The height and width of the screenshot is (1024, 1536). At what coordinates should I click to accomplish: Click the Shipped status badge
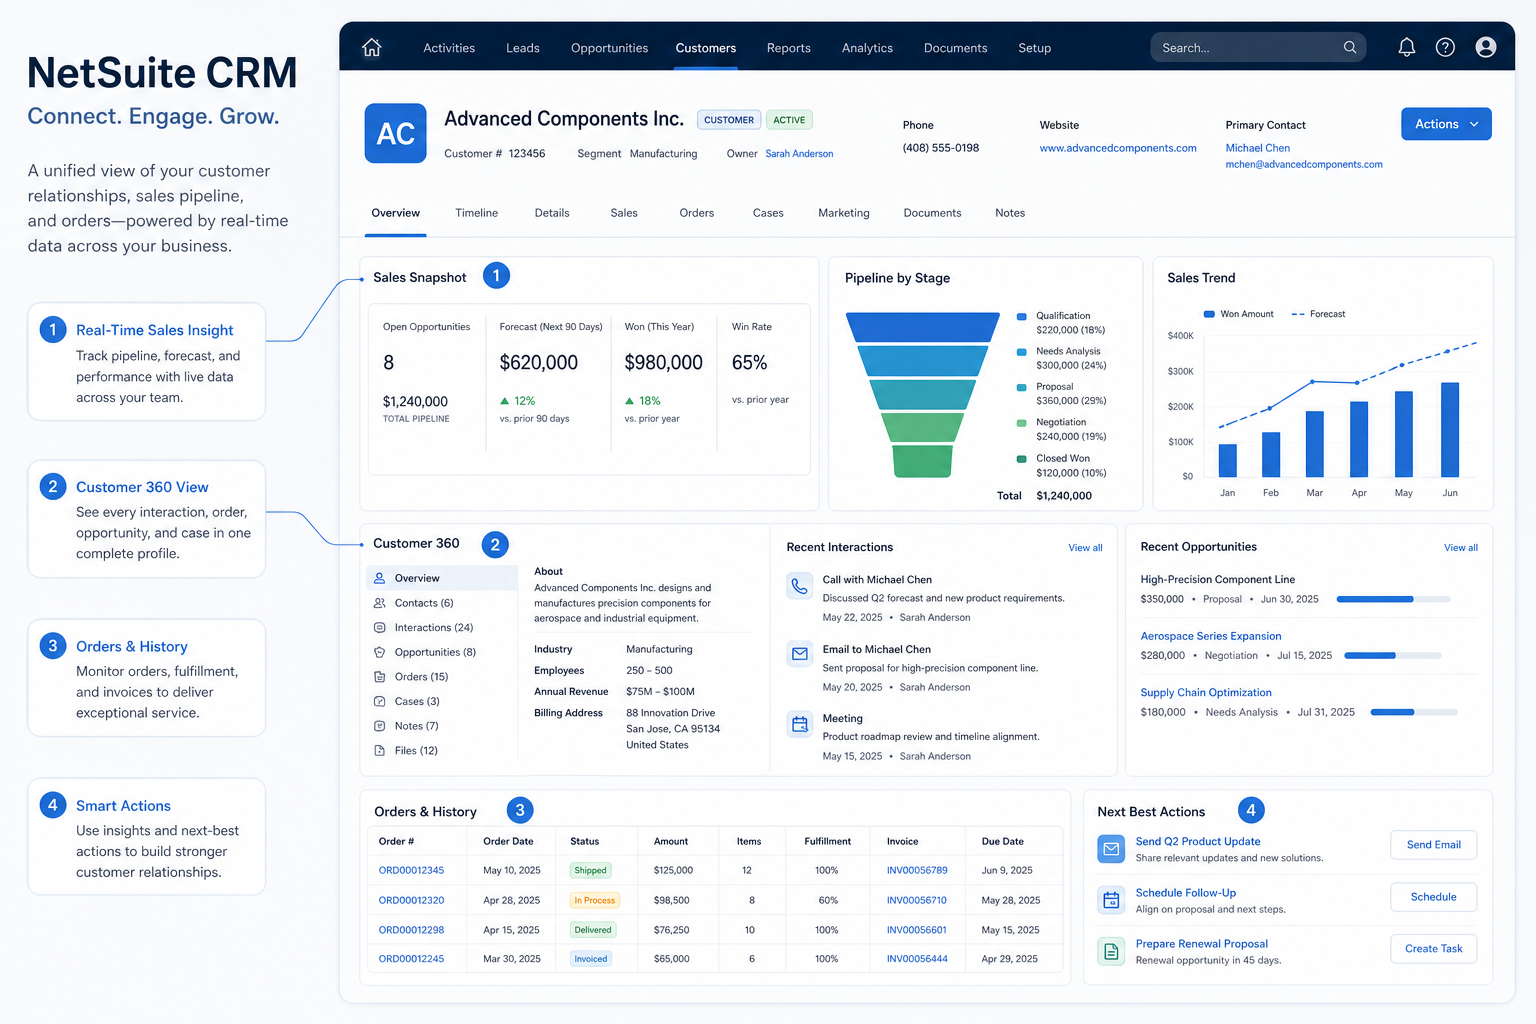(590, 871)
